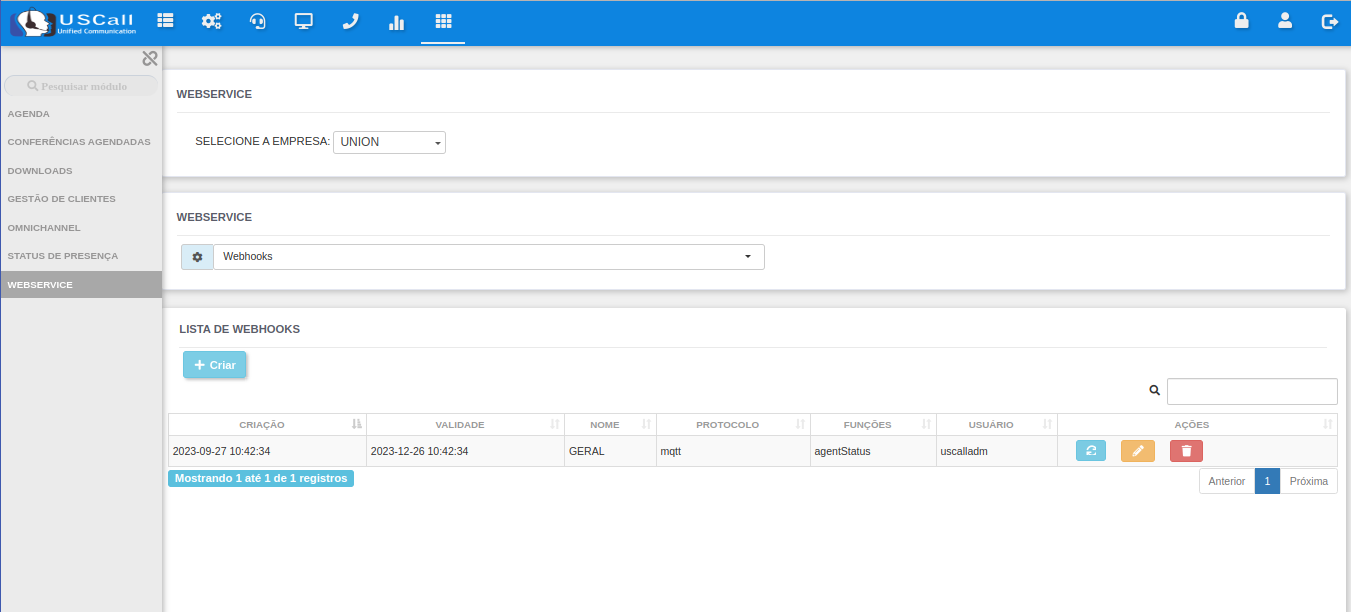Click the Próxima pagination button
Viewport: 1351px width, 612px height.
click(x=1309, y=481)
